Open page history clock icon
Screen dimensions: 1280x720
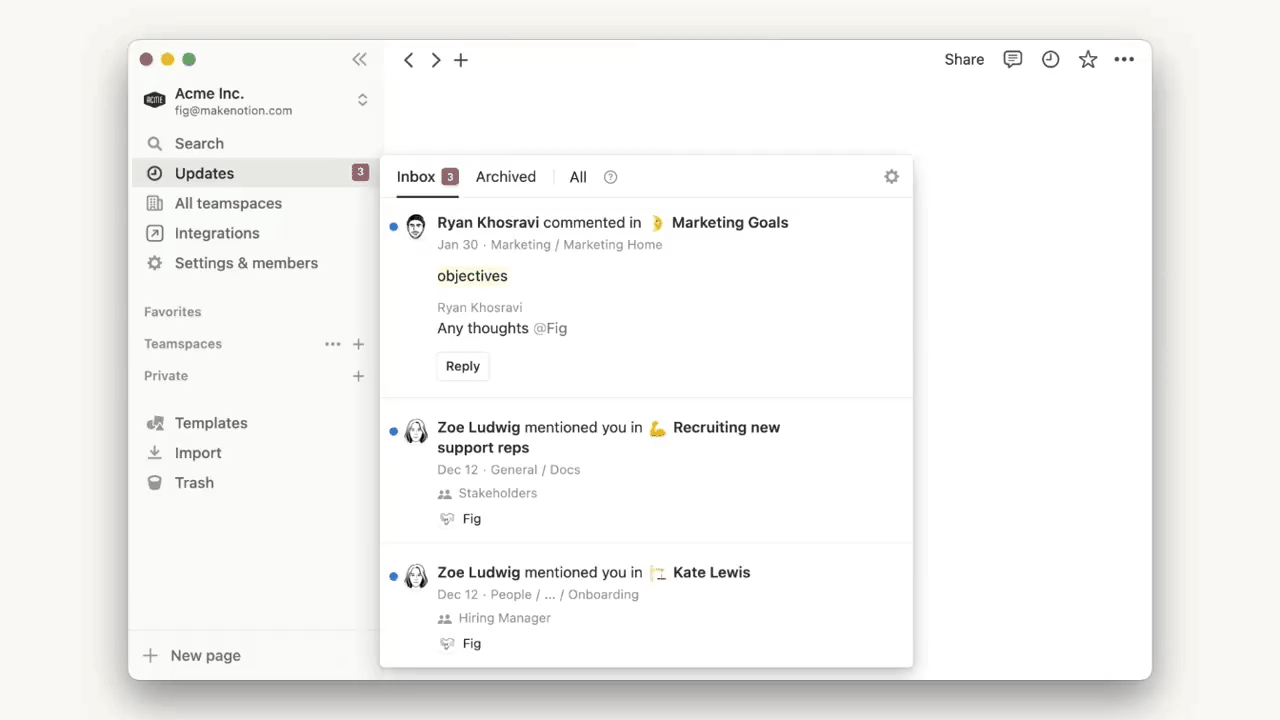(1050, 60)
